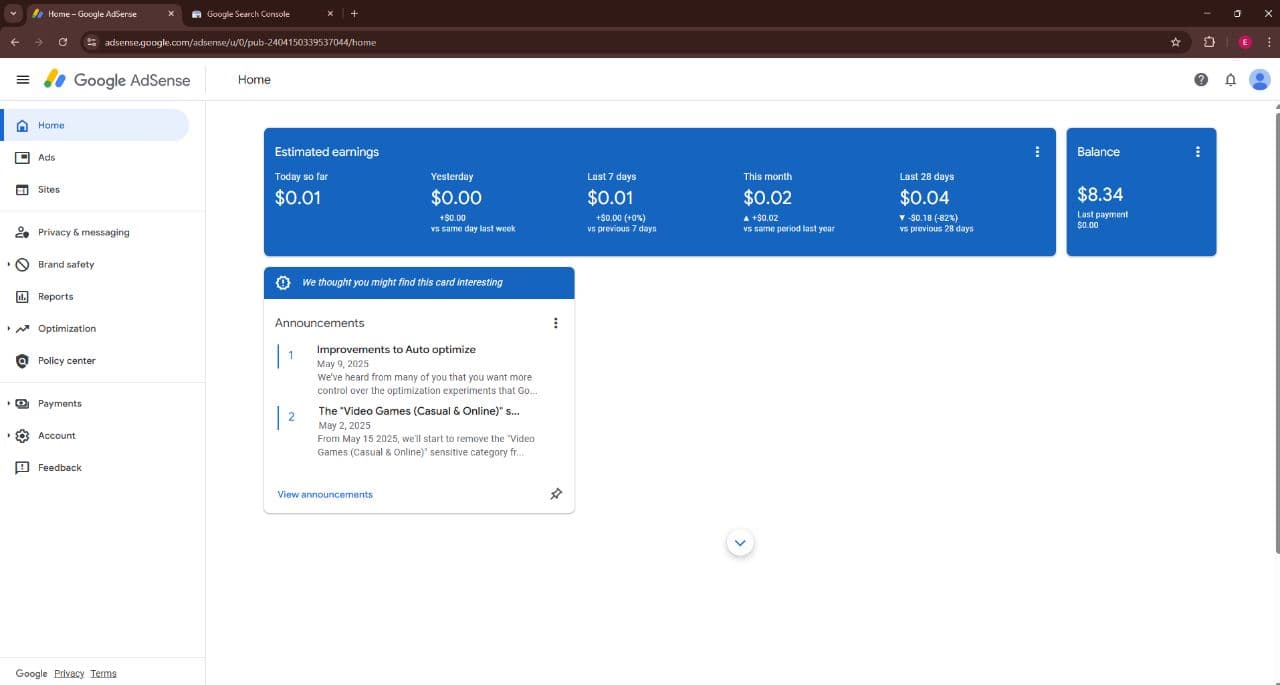Click the Reports chart icon
The height and width of the screenshot is (685, 1280).
click(22, 296)
